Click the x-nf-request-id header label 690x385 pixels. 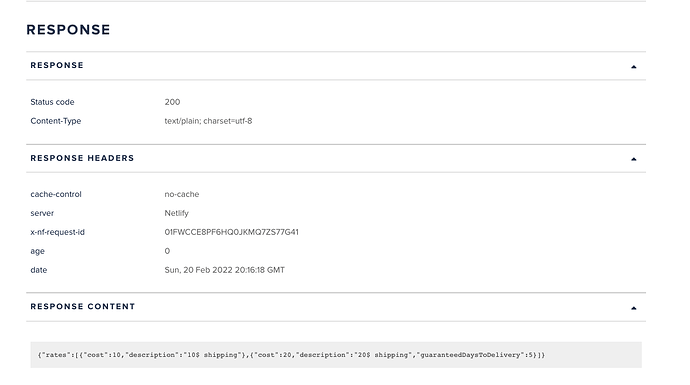click(57, 232)
